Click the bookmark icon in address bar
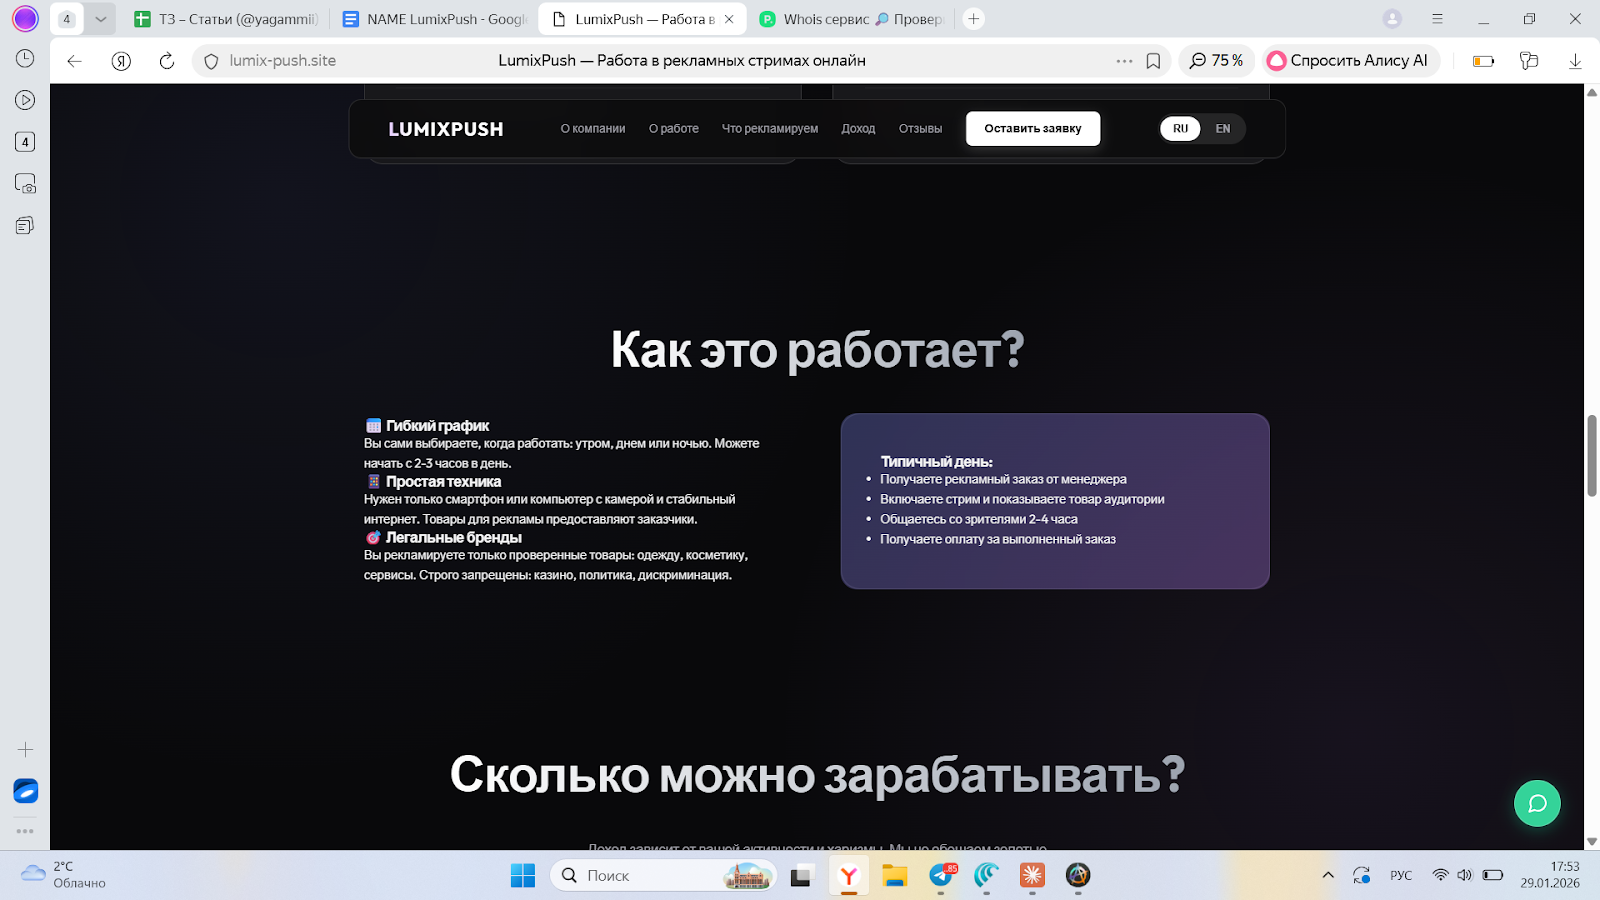Image resolution: width=1600 pixels, height=900 pixels. (1153, 61)
